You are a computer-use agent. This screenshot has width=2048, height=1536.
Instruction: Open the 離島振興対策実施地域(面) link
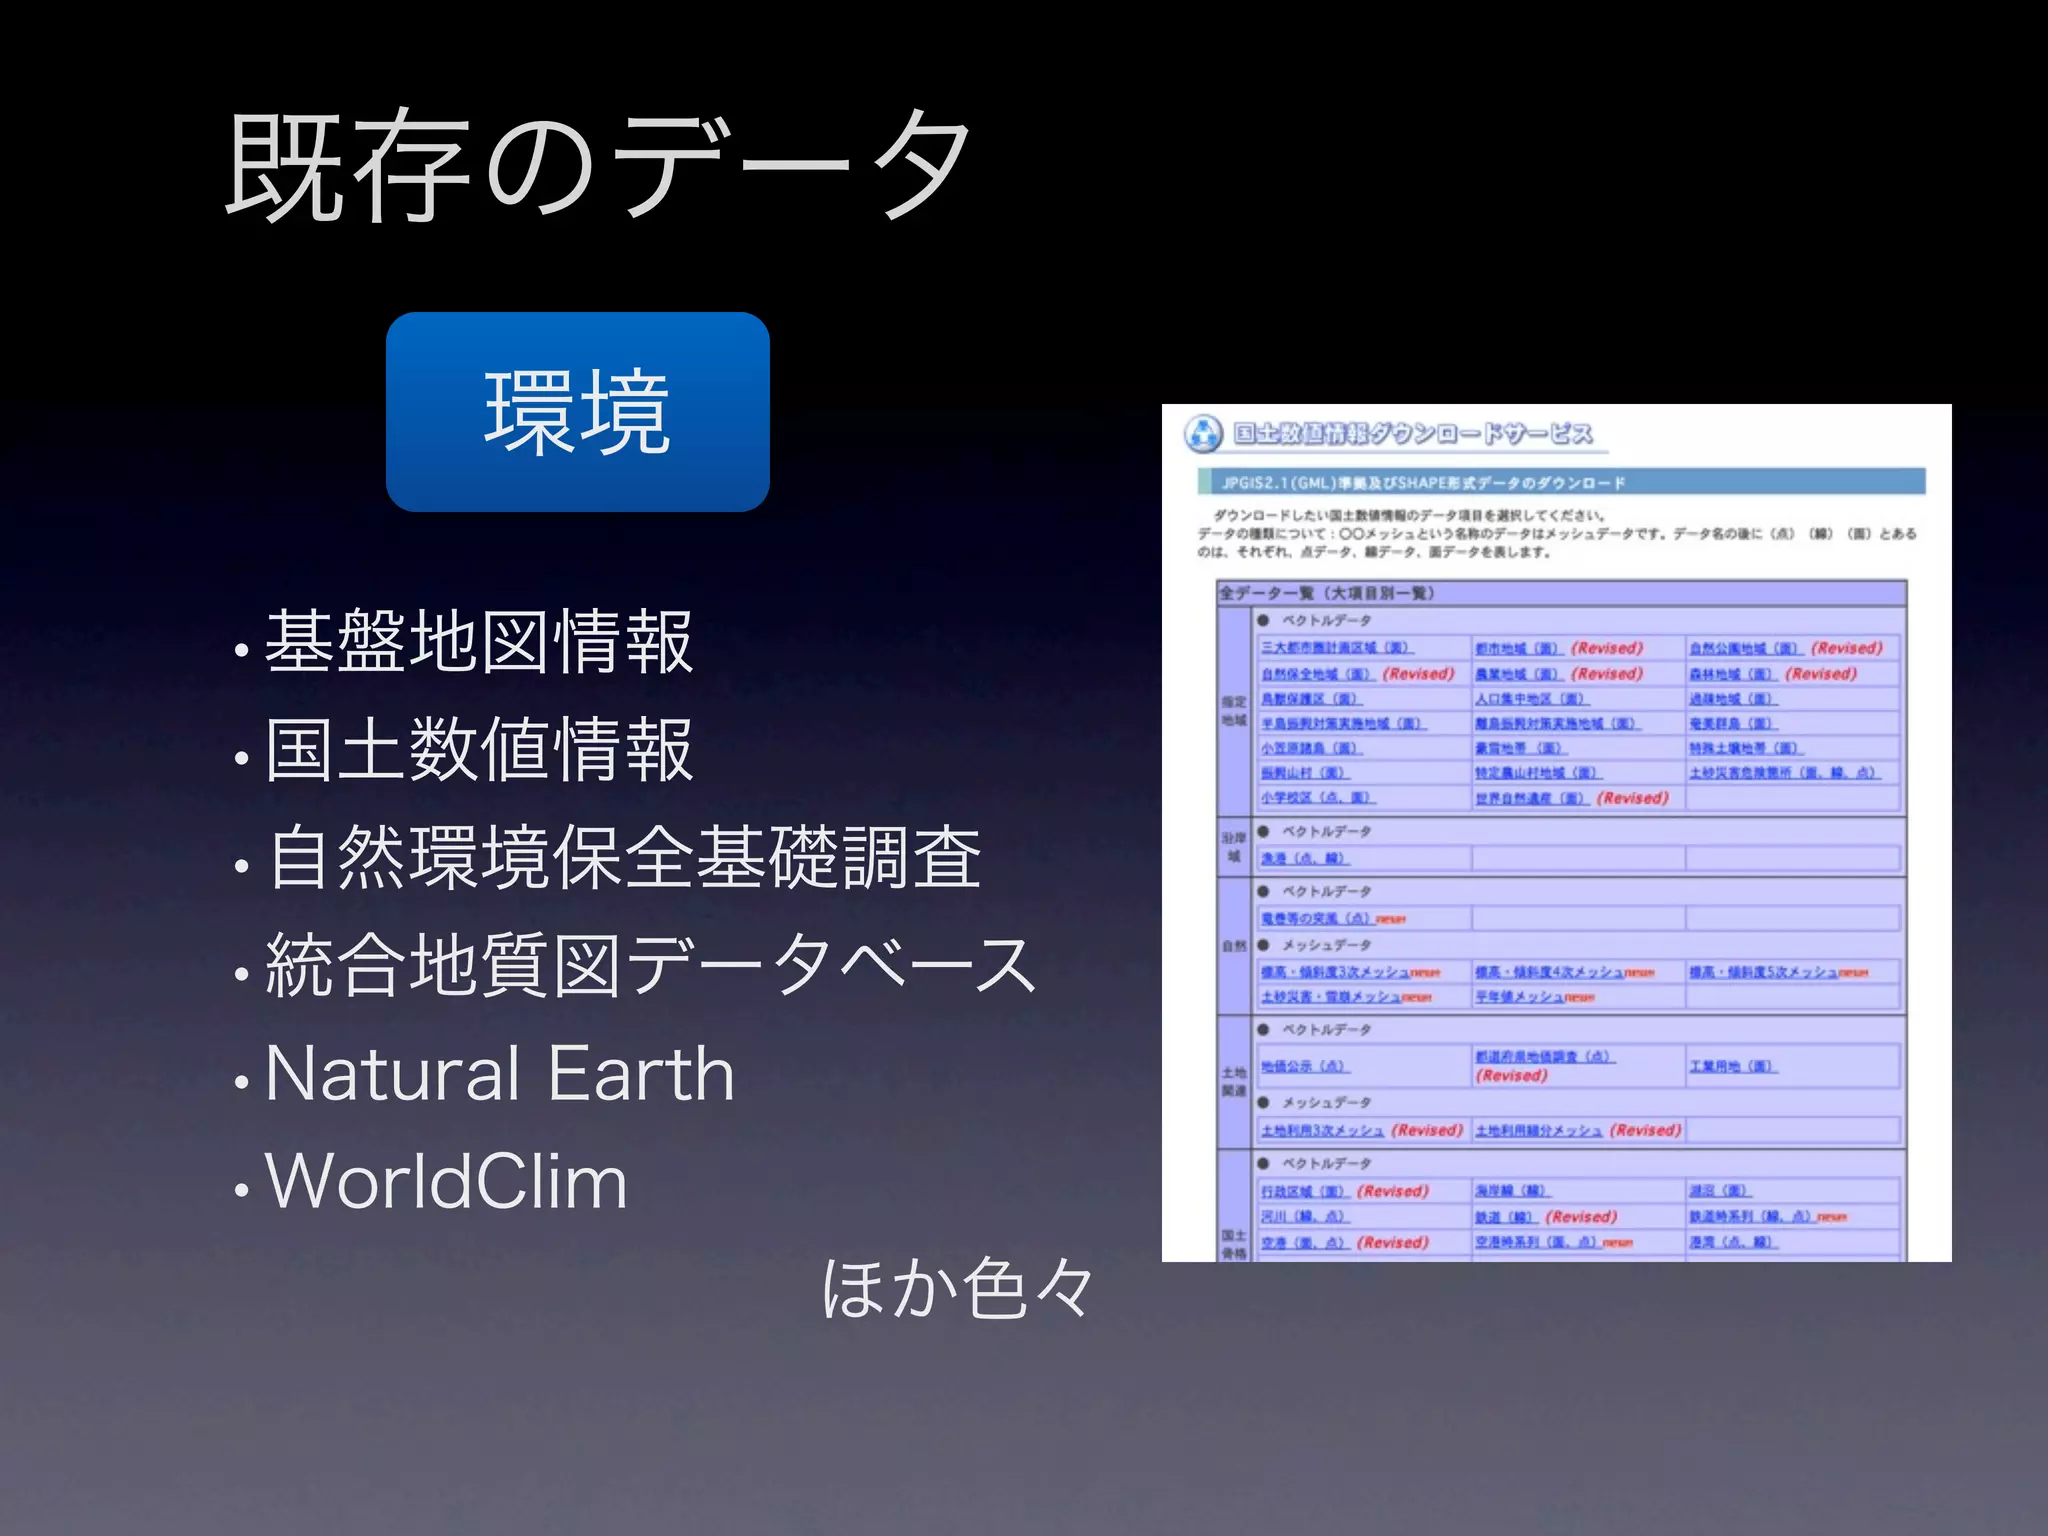[1558, 723]
